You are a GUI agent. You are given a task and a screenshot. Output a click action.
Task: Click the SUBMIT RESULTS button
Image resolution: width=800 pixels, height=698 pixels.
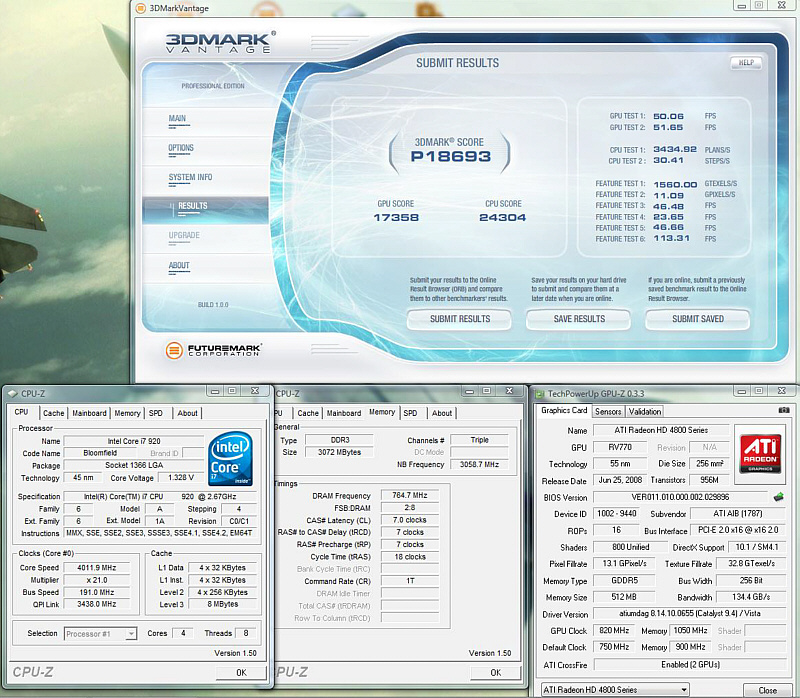(460, 319)
